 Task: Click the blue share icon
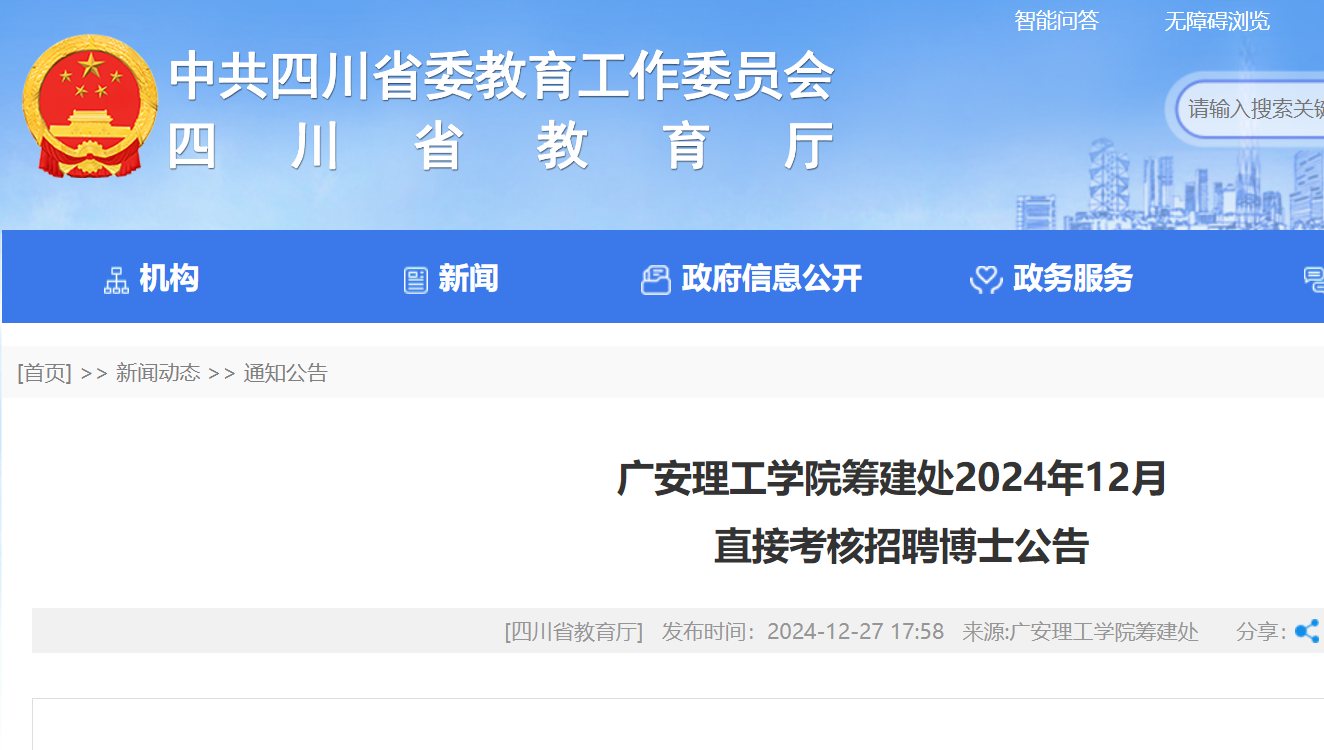(x=1307, y=631)
